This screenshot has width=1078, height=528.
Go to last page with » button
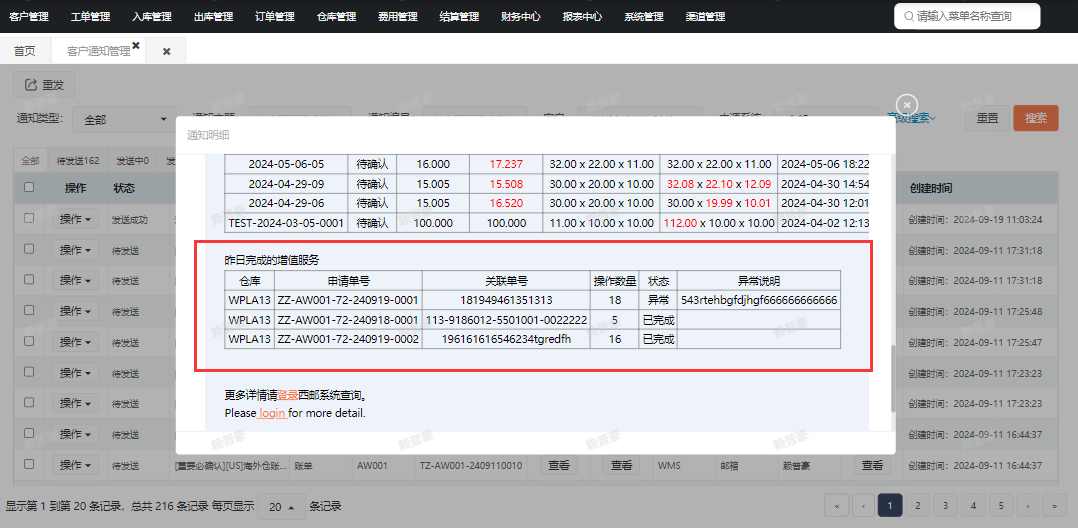pos(1054,505)
